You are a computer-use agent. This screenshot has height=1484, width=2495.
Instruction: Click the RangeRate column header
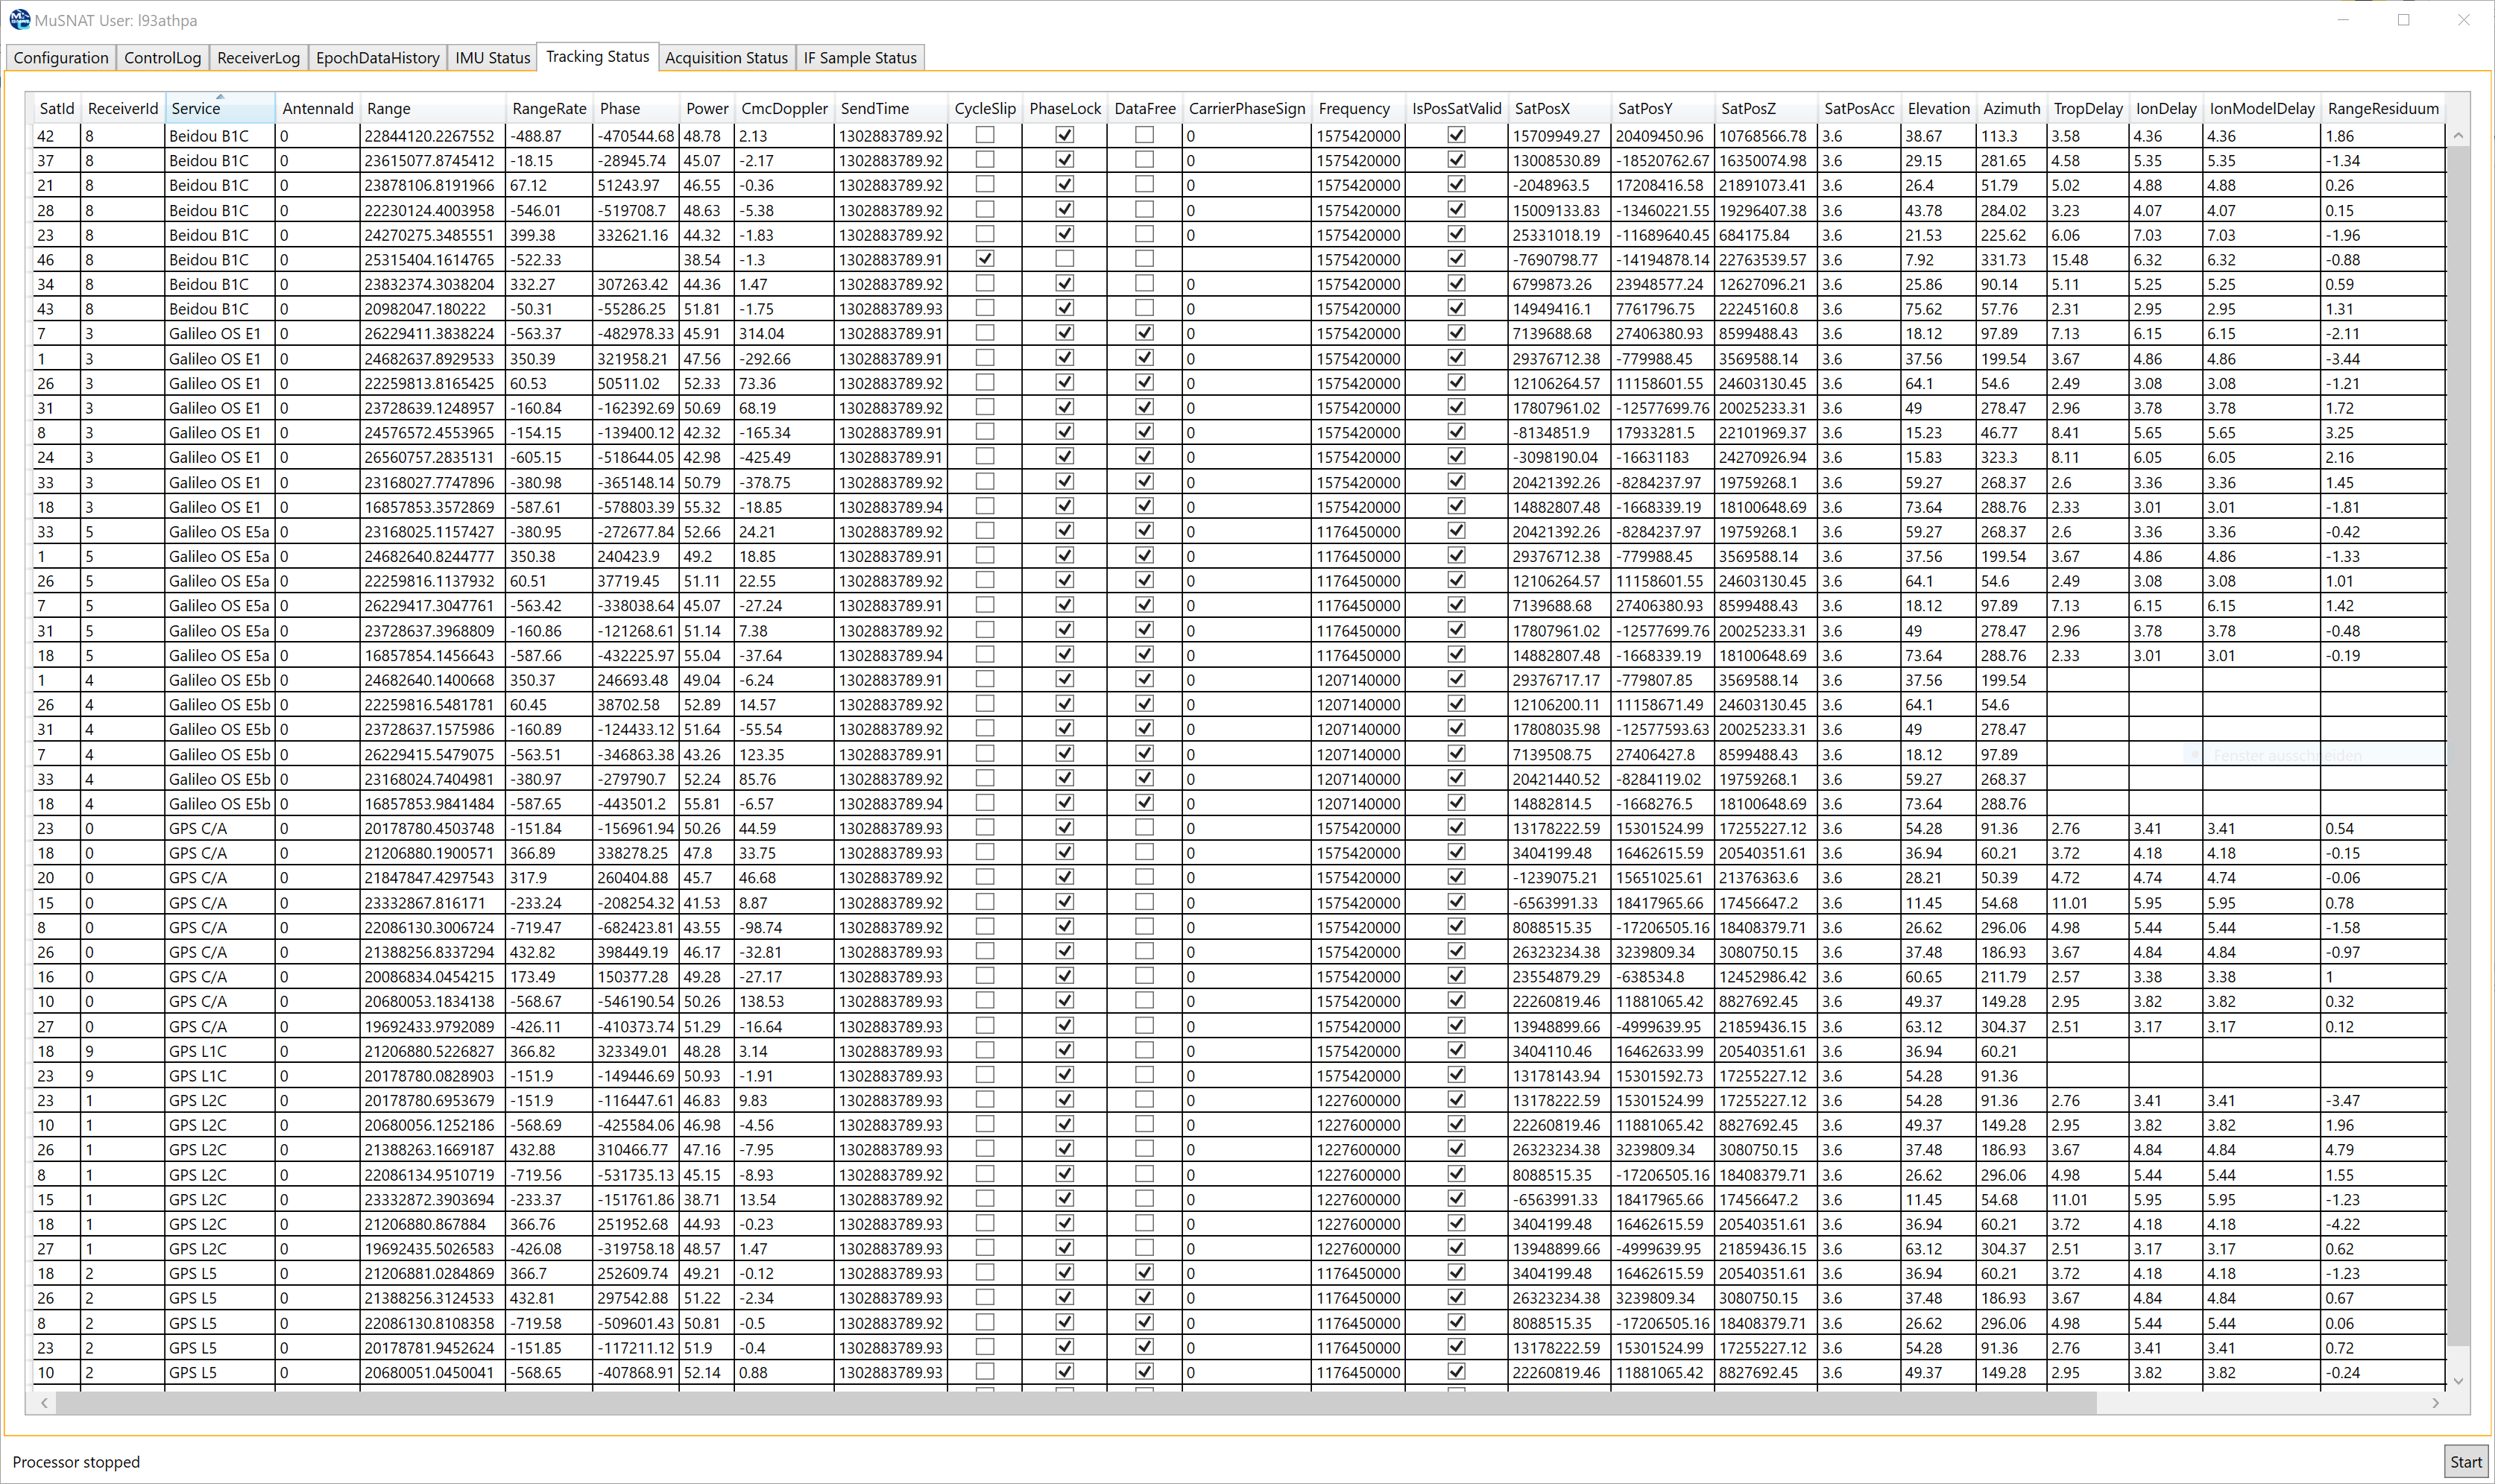549,108
